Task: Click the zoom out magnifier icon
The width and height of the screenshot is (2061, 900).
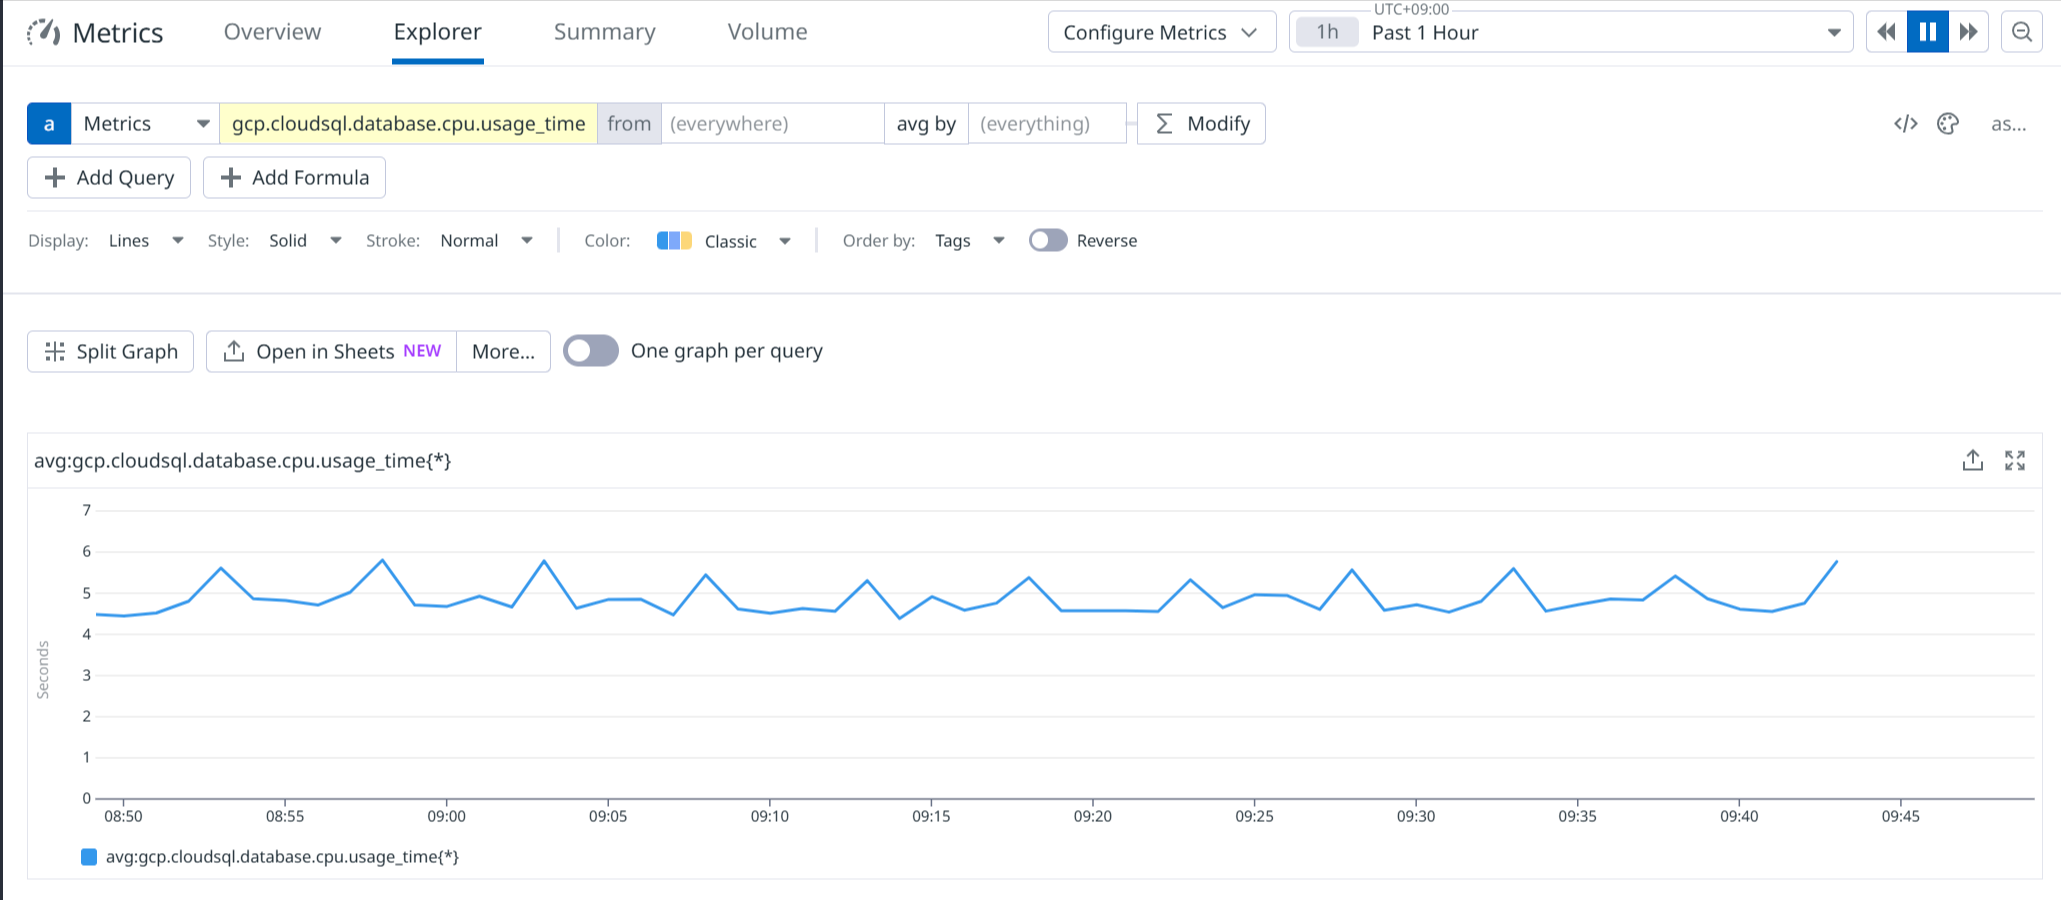Action: point(2021,32)
